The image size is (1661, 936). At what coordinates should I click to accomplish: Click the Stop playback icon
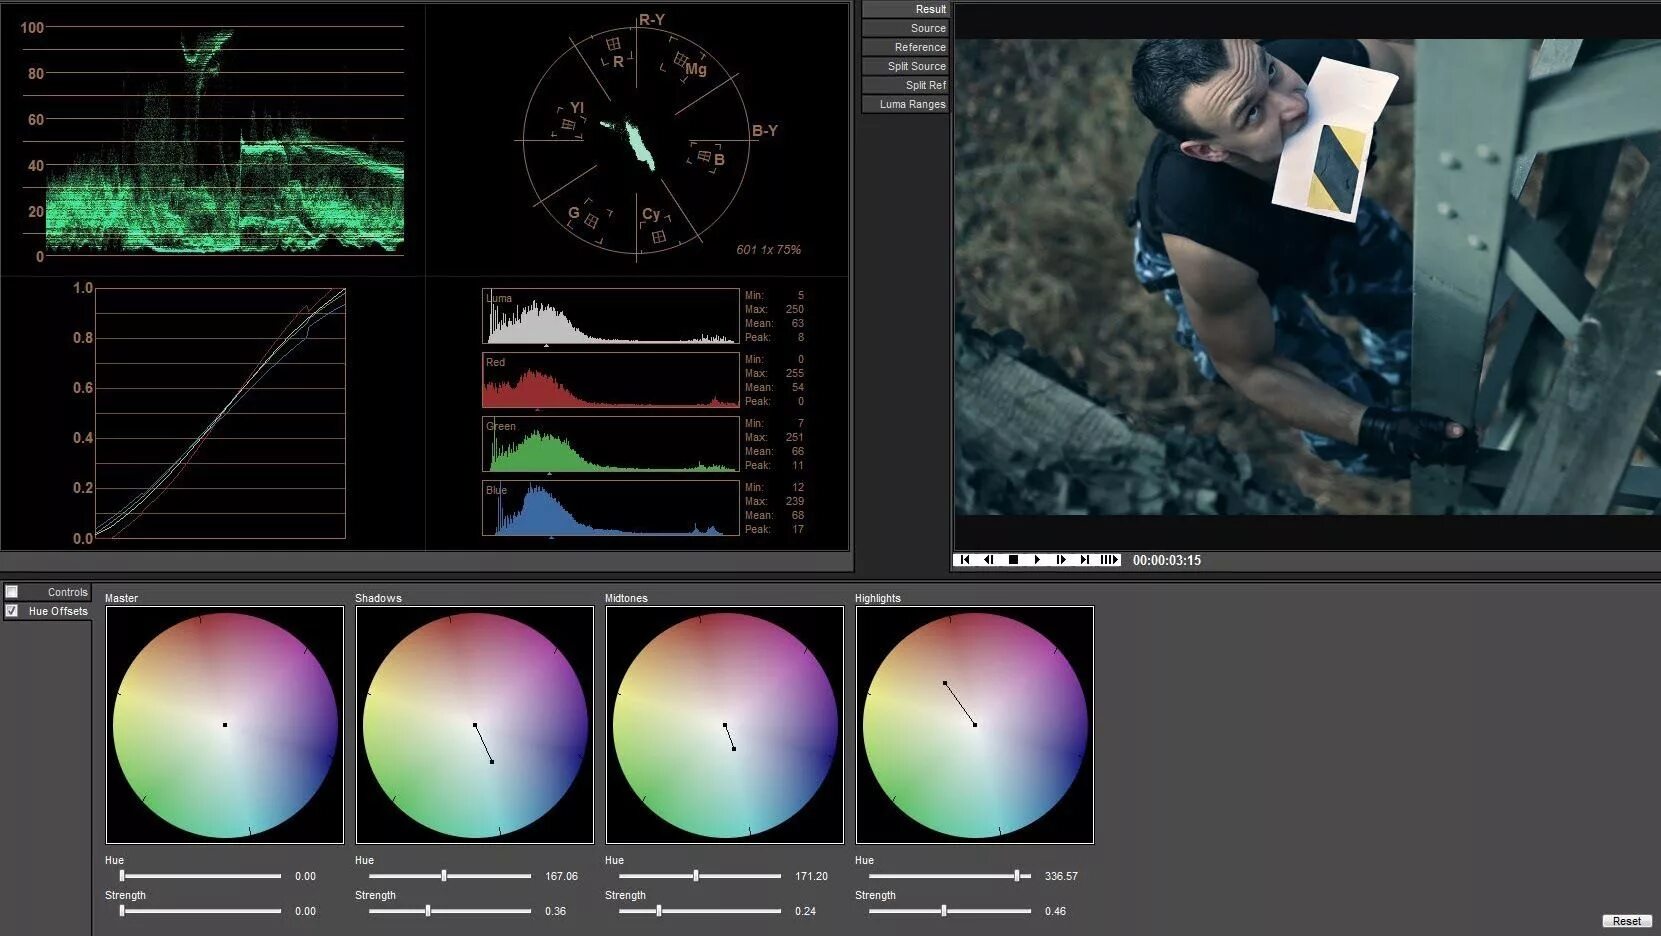tap(1013, 560)
